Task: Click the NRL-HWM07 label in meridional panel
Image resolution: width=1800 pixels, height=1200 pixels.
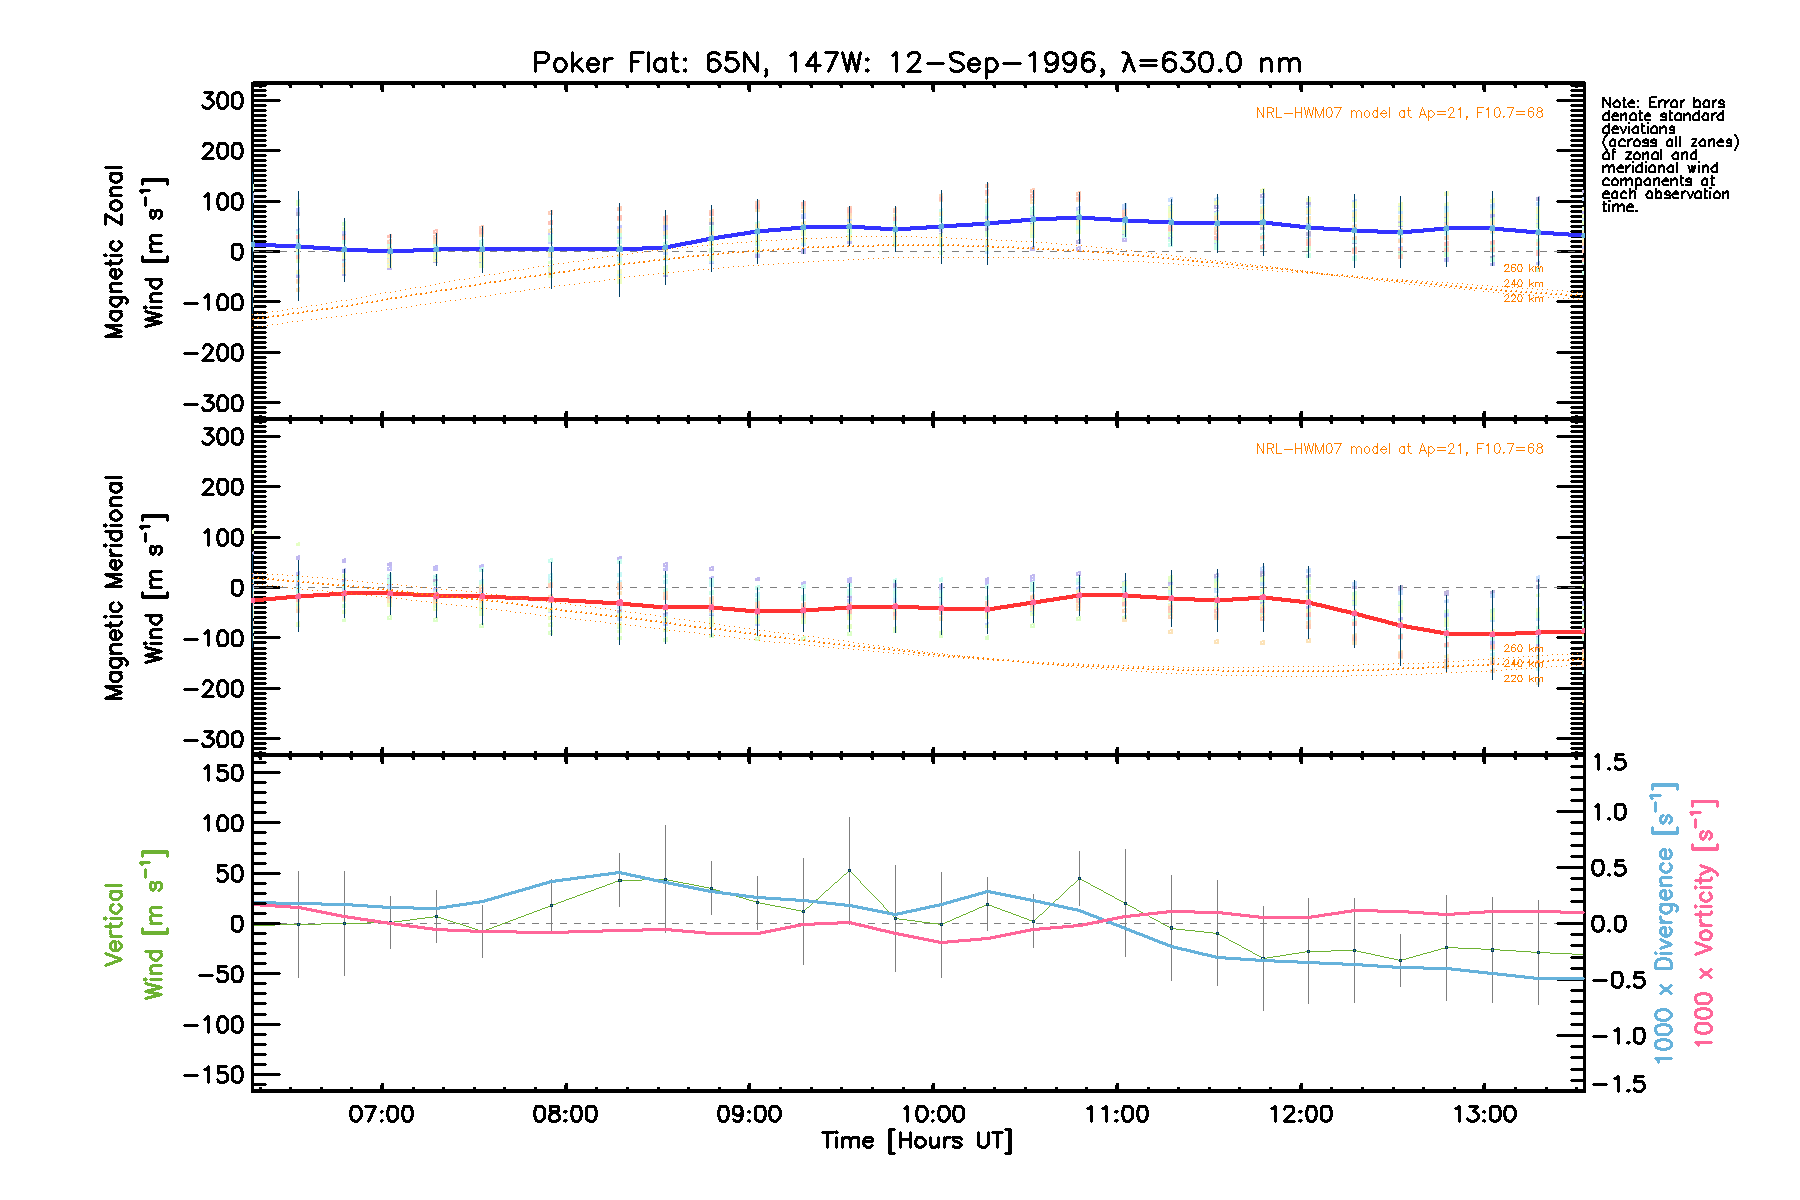Action: pyautogui.click(x=1399, y=449)
